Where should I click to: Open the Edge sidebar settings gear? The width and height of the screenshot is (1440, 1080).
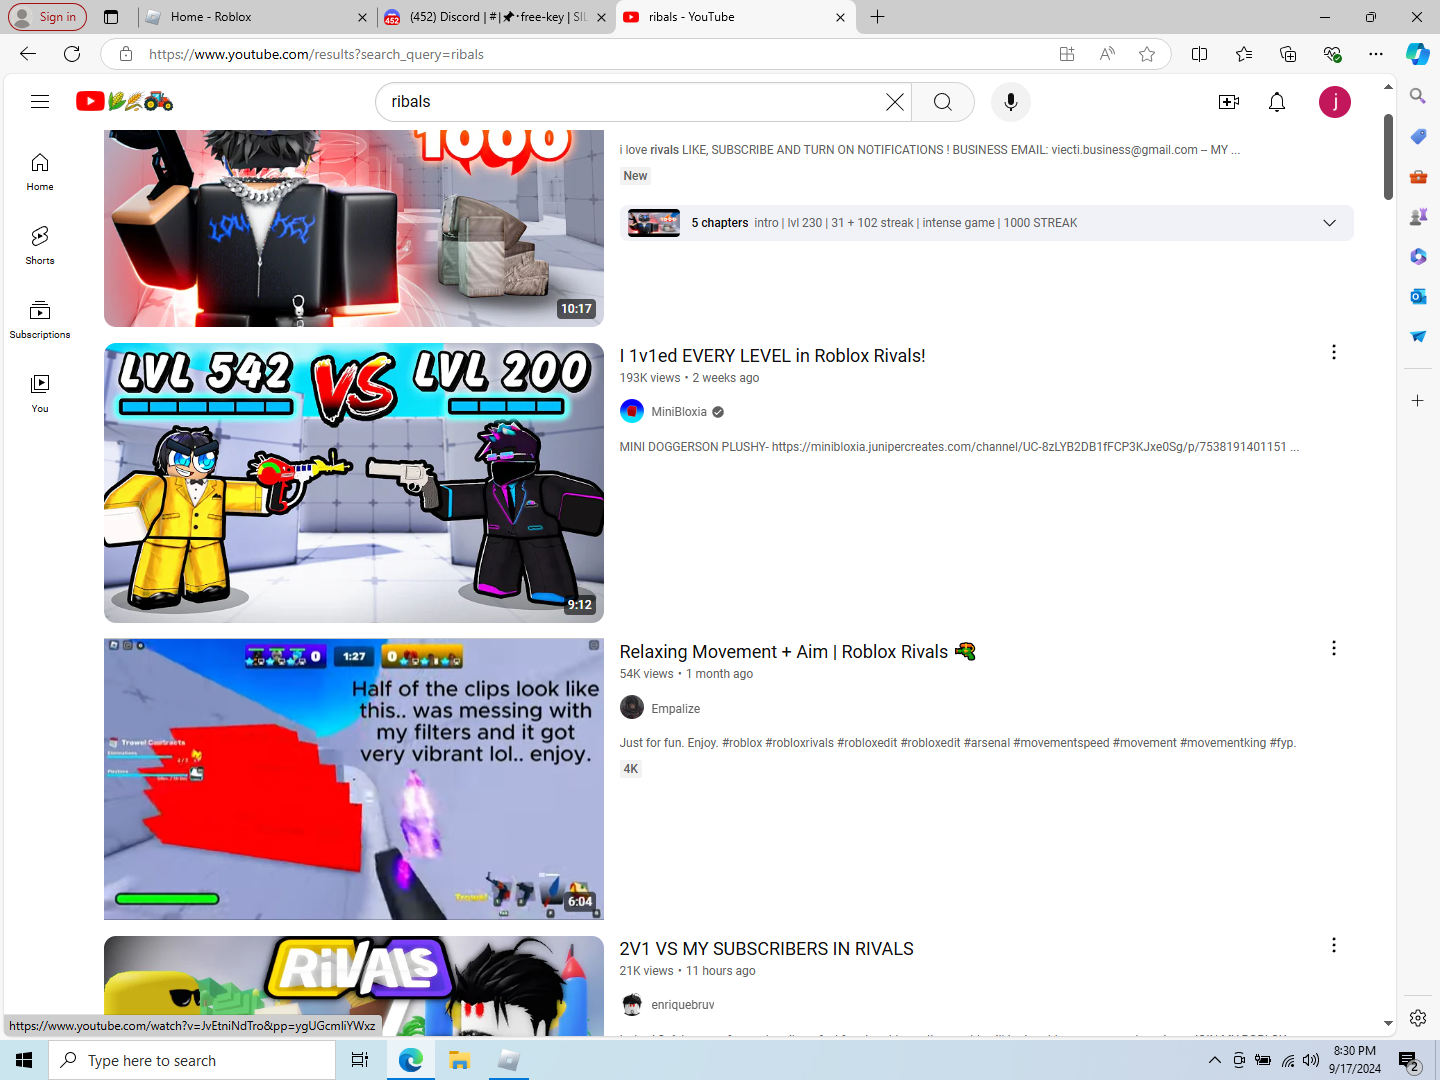[x=1418, y=1017]
